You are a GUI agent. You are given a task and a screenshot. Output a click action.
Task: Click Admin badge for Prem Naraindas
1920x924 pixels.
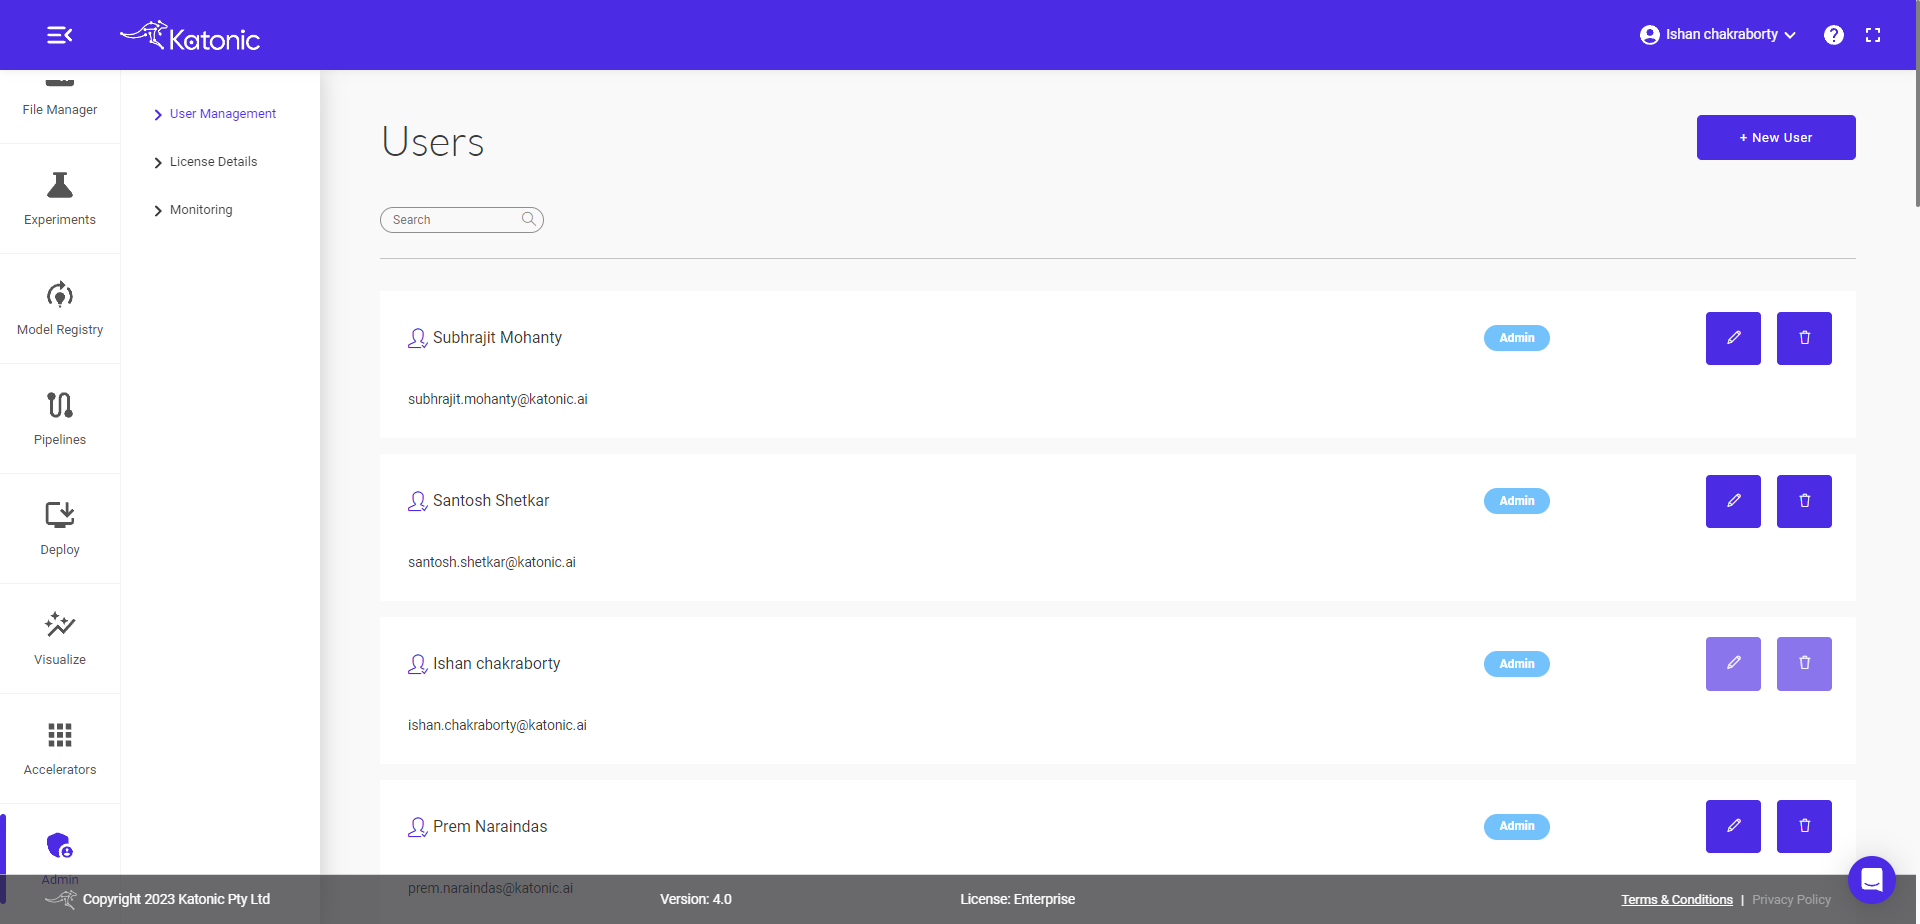tap(1516, 826)
